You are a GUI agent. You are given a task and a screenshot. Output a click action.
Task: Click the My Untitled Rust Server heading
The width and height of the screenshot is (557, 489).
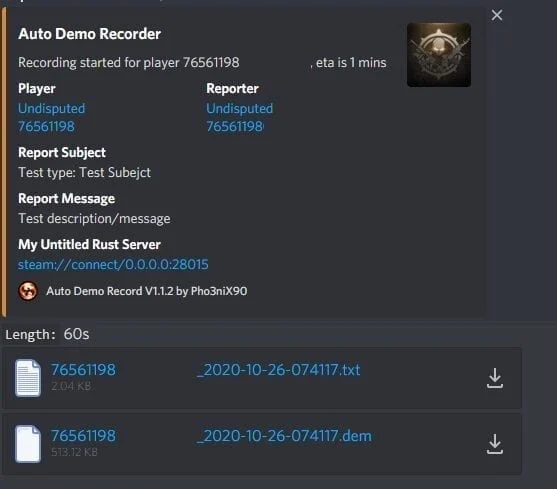[90, 245]
